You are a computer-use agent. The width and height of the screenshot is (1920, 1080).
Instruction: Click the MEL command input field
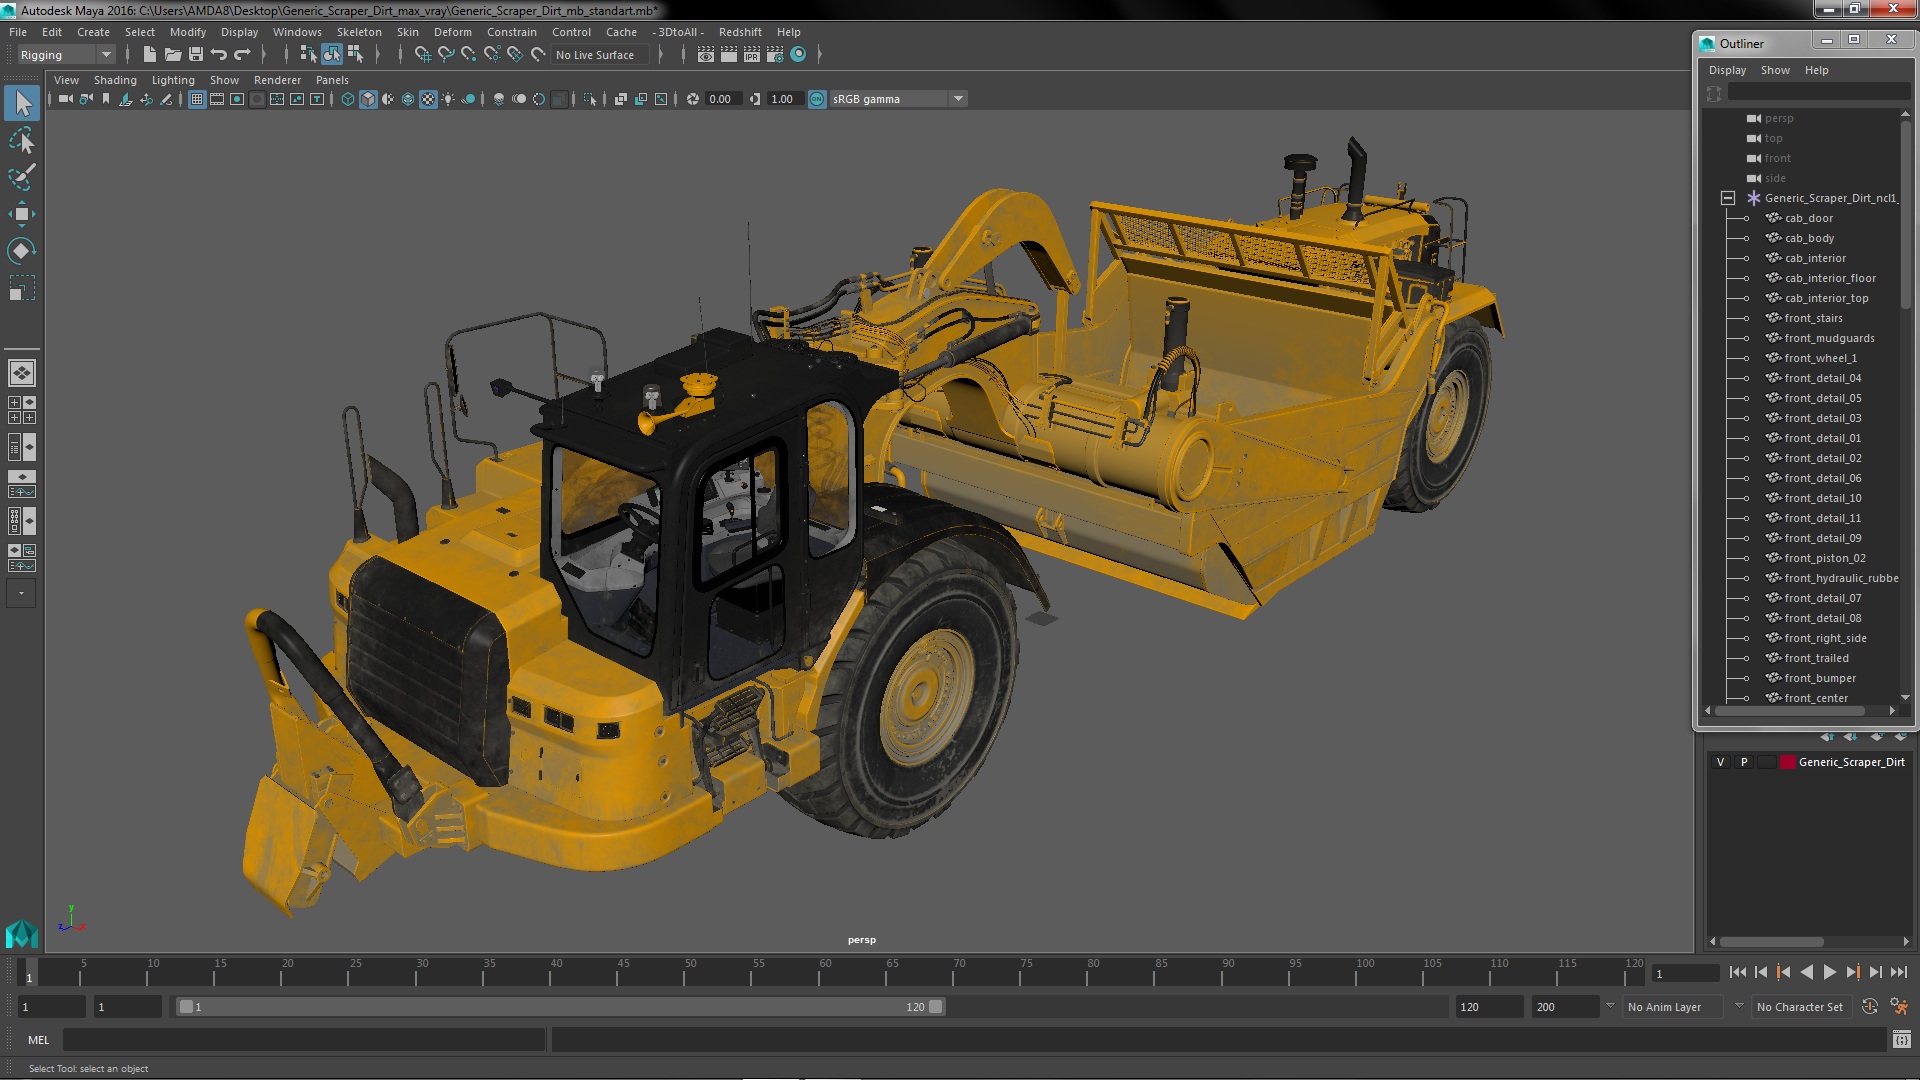click(x=303, y=1040)
